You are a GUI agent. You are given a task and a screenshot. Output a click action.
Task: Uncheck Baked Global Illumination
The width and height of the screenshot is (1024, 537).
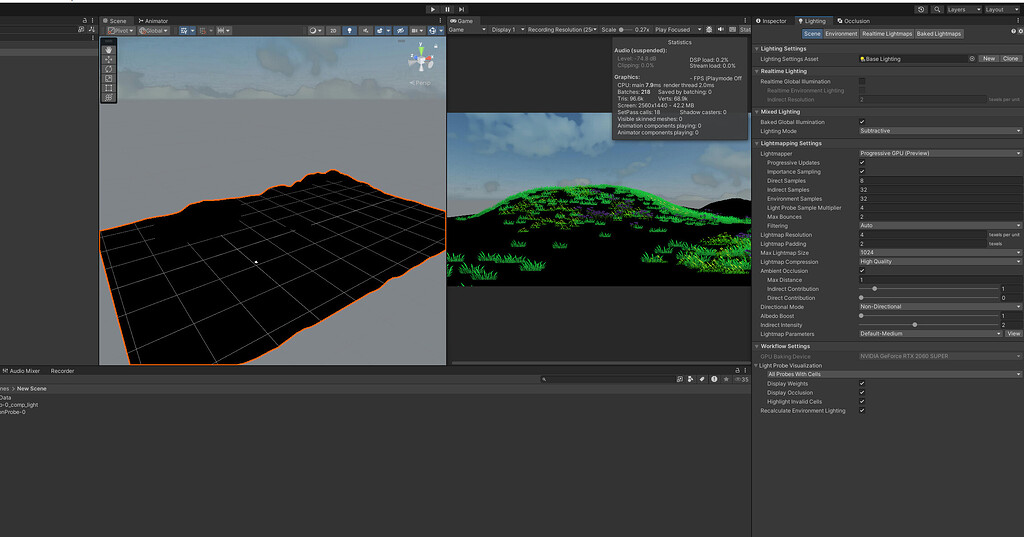862,122
